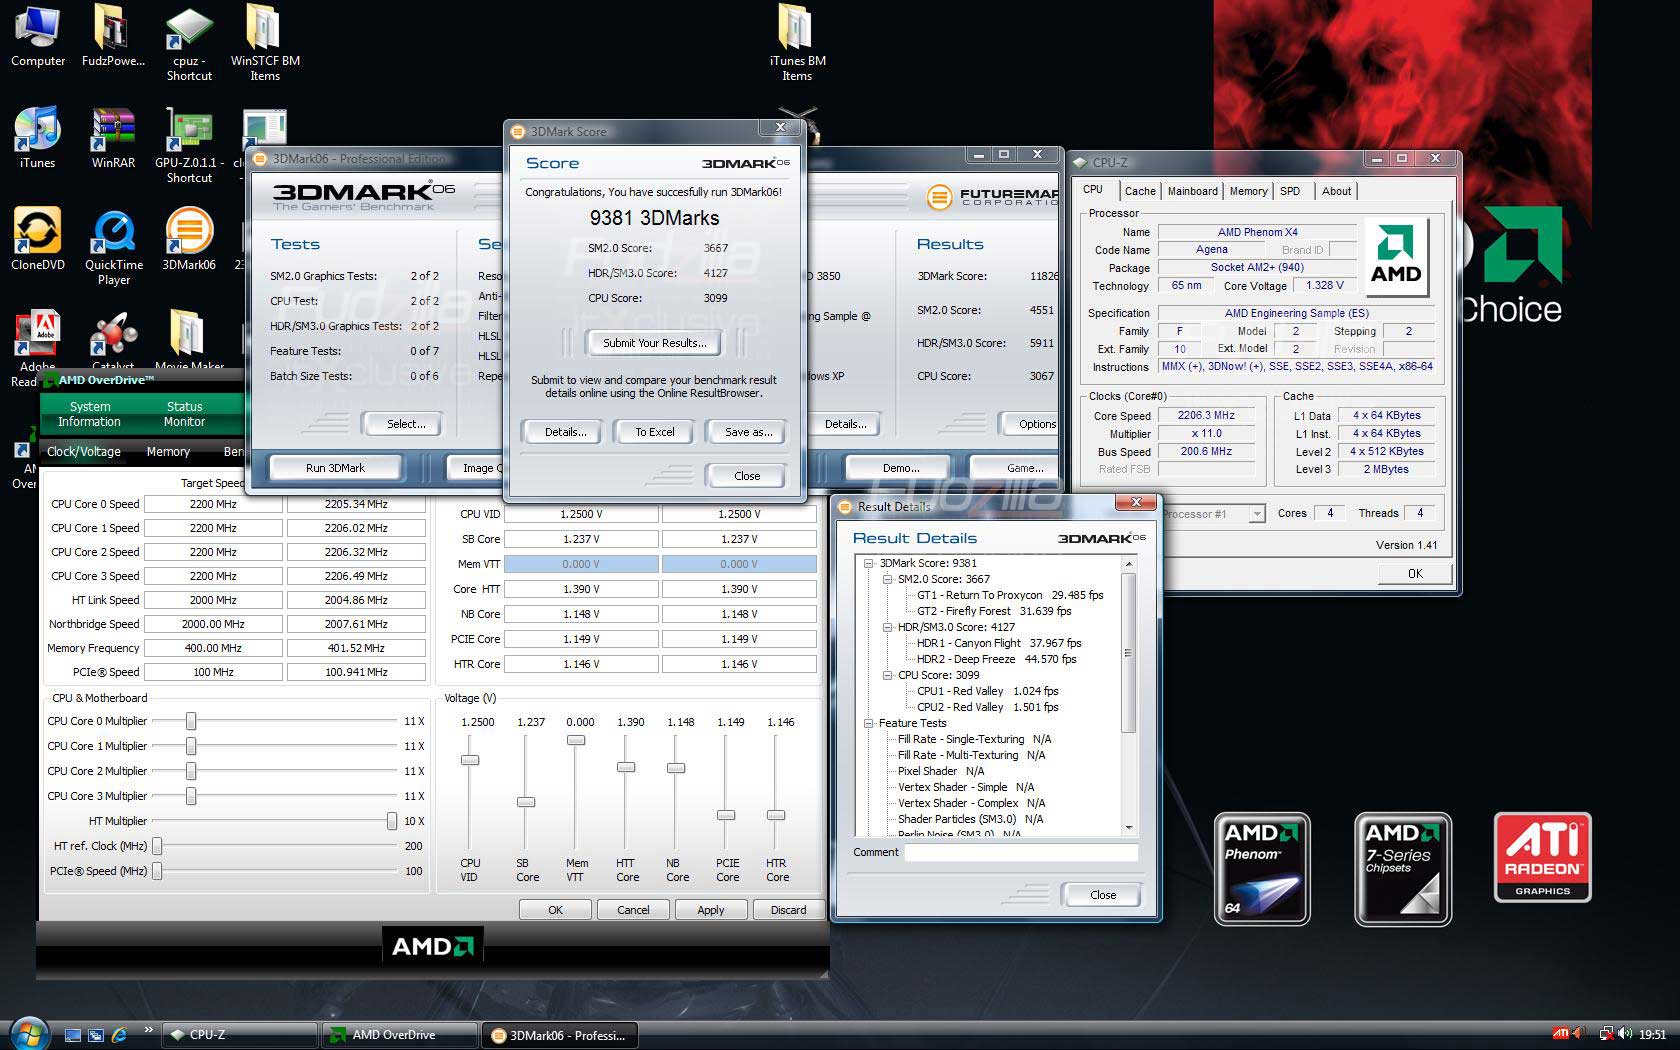The width and height of the screenshot is (1680, 1050).
Task: Open the Catalyst desktop icon
Action: [x=112, y=333]
